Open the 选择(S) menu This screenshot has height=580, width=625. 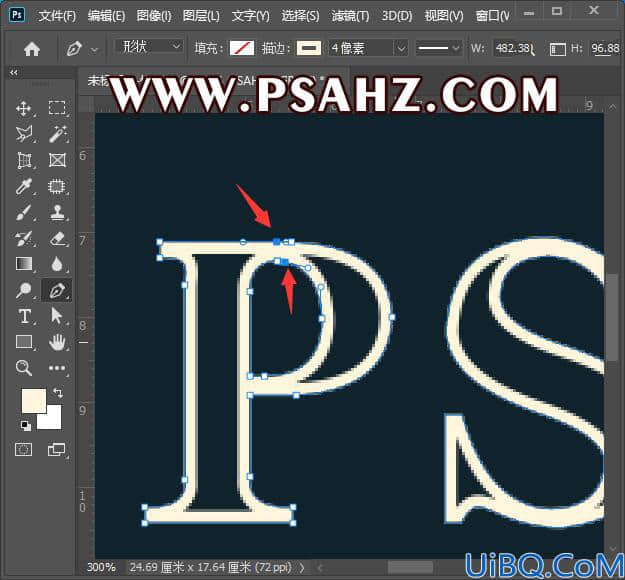coord(300,16)
